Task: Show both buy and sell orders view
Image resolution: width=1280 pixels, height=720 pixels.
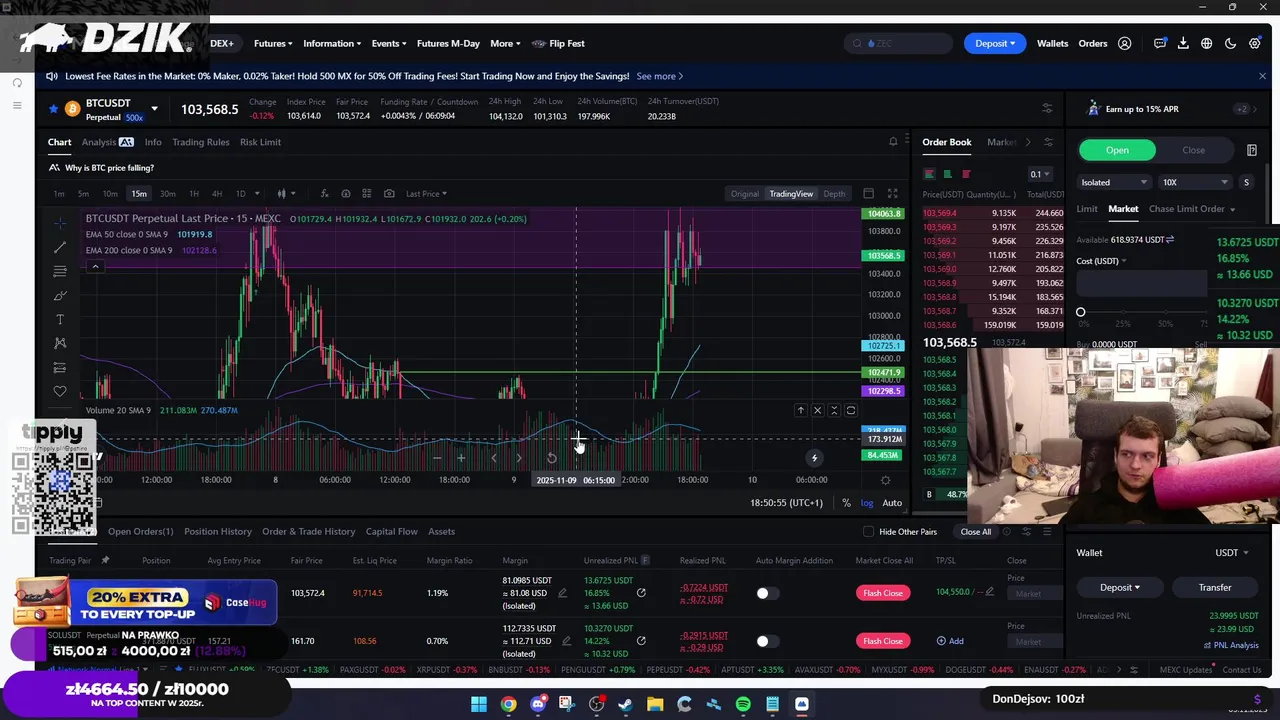Action: coord(929,174)
